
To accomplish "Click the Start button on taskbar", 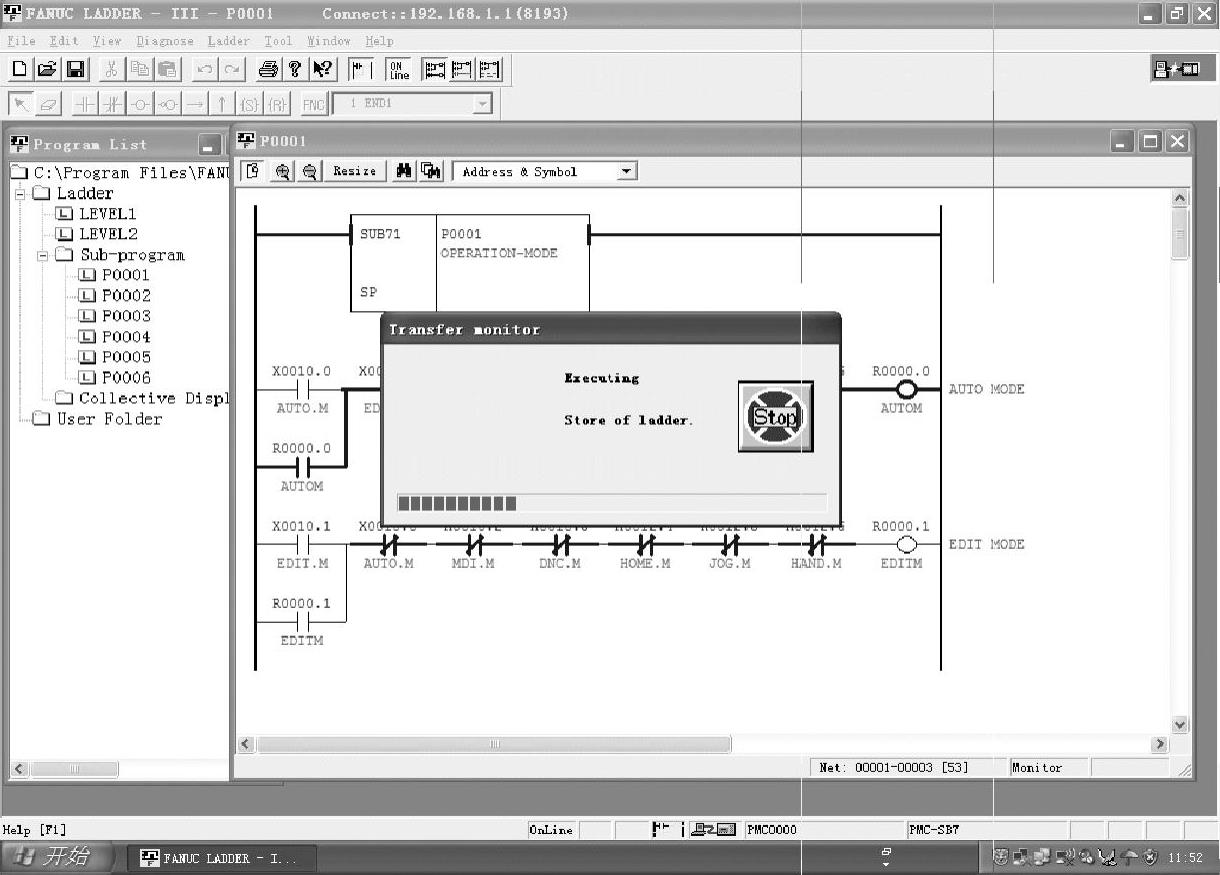I will (x=57, y=857).
